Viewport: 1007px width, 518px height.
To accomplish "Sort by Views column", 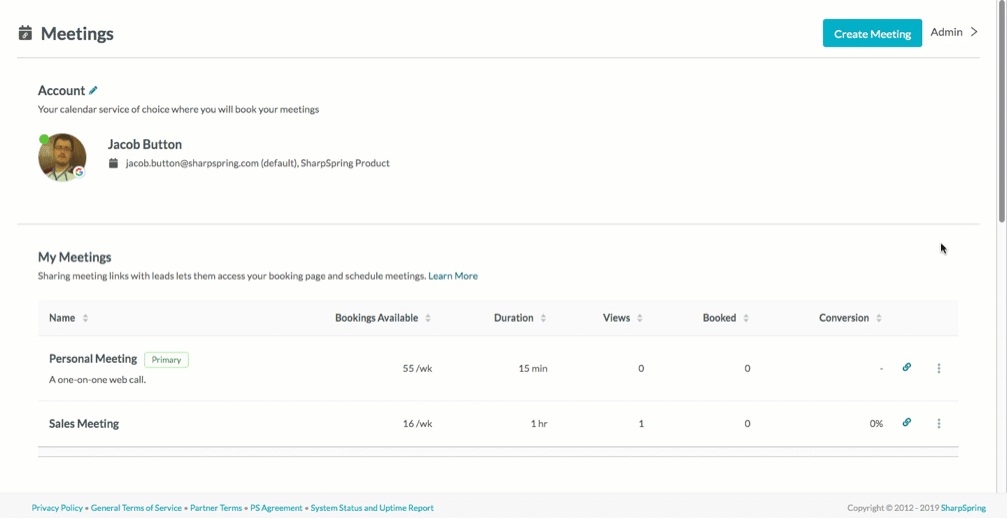I will click(640, 318).
